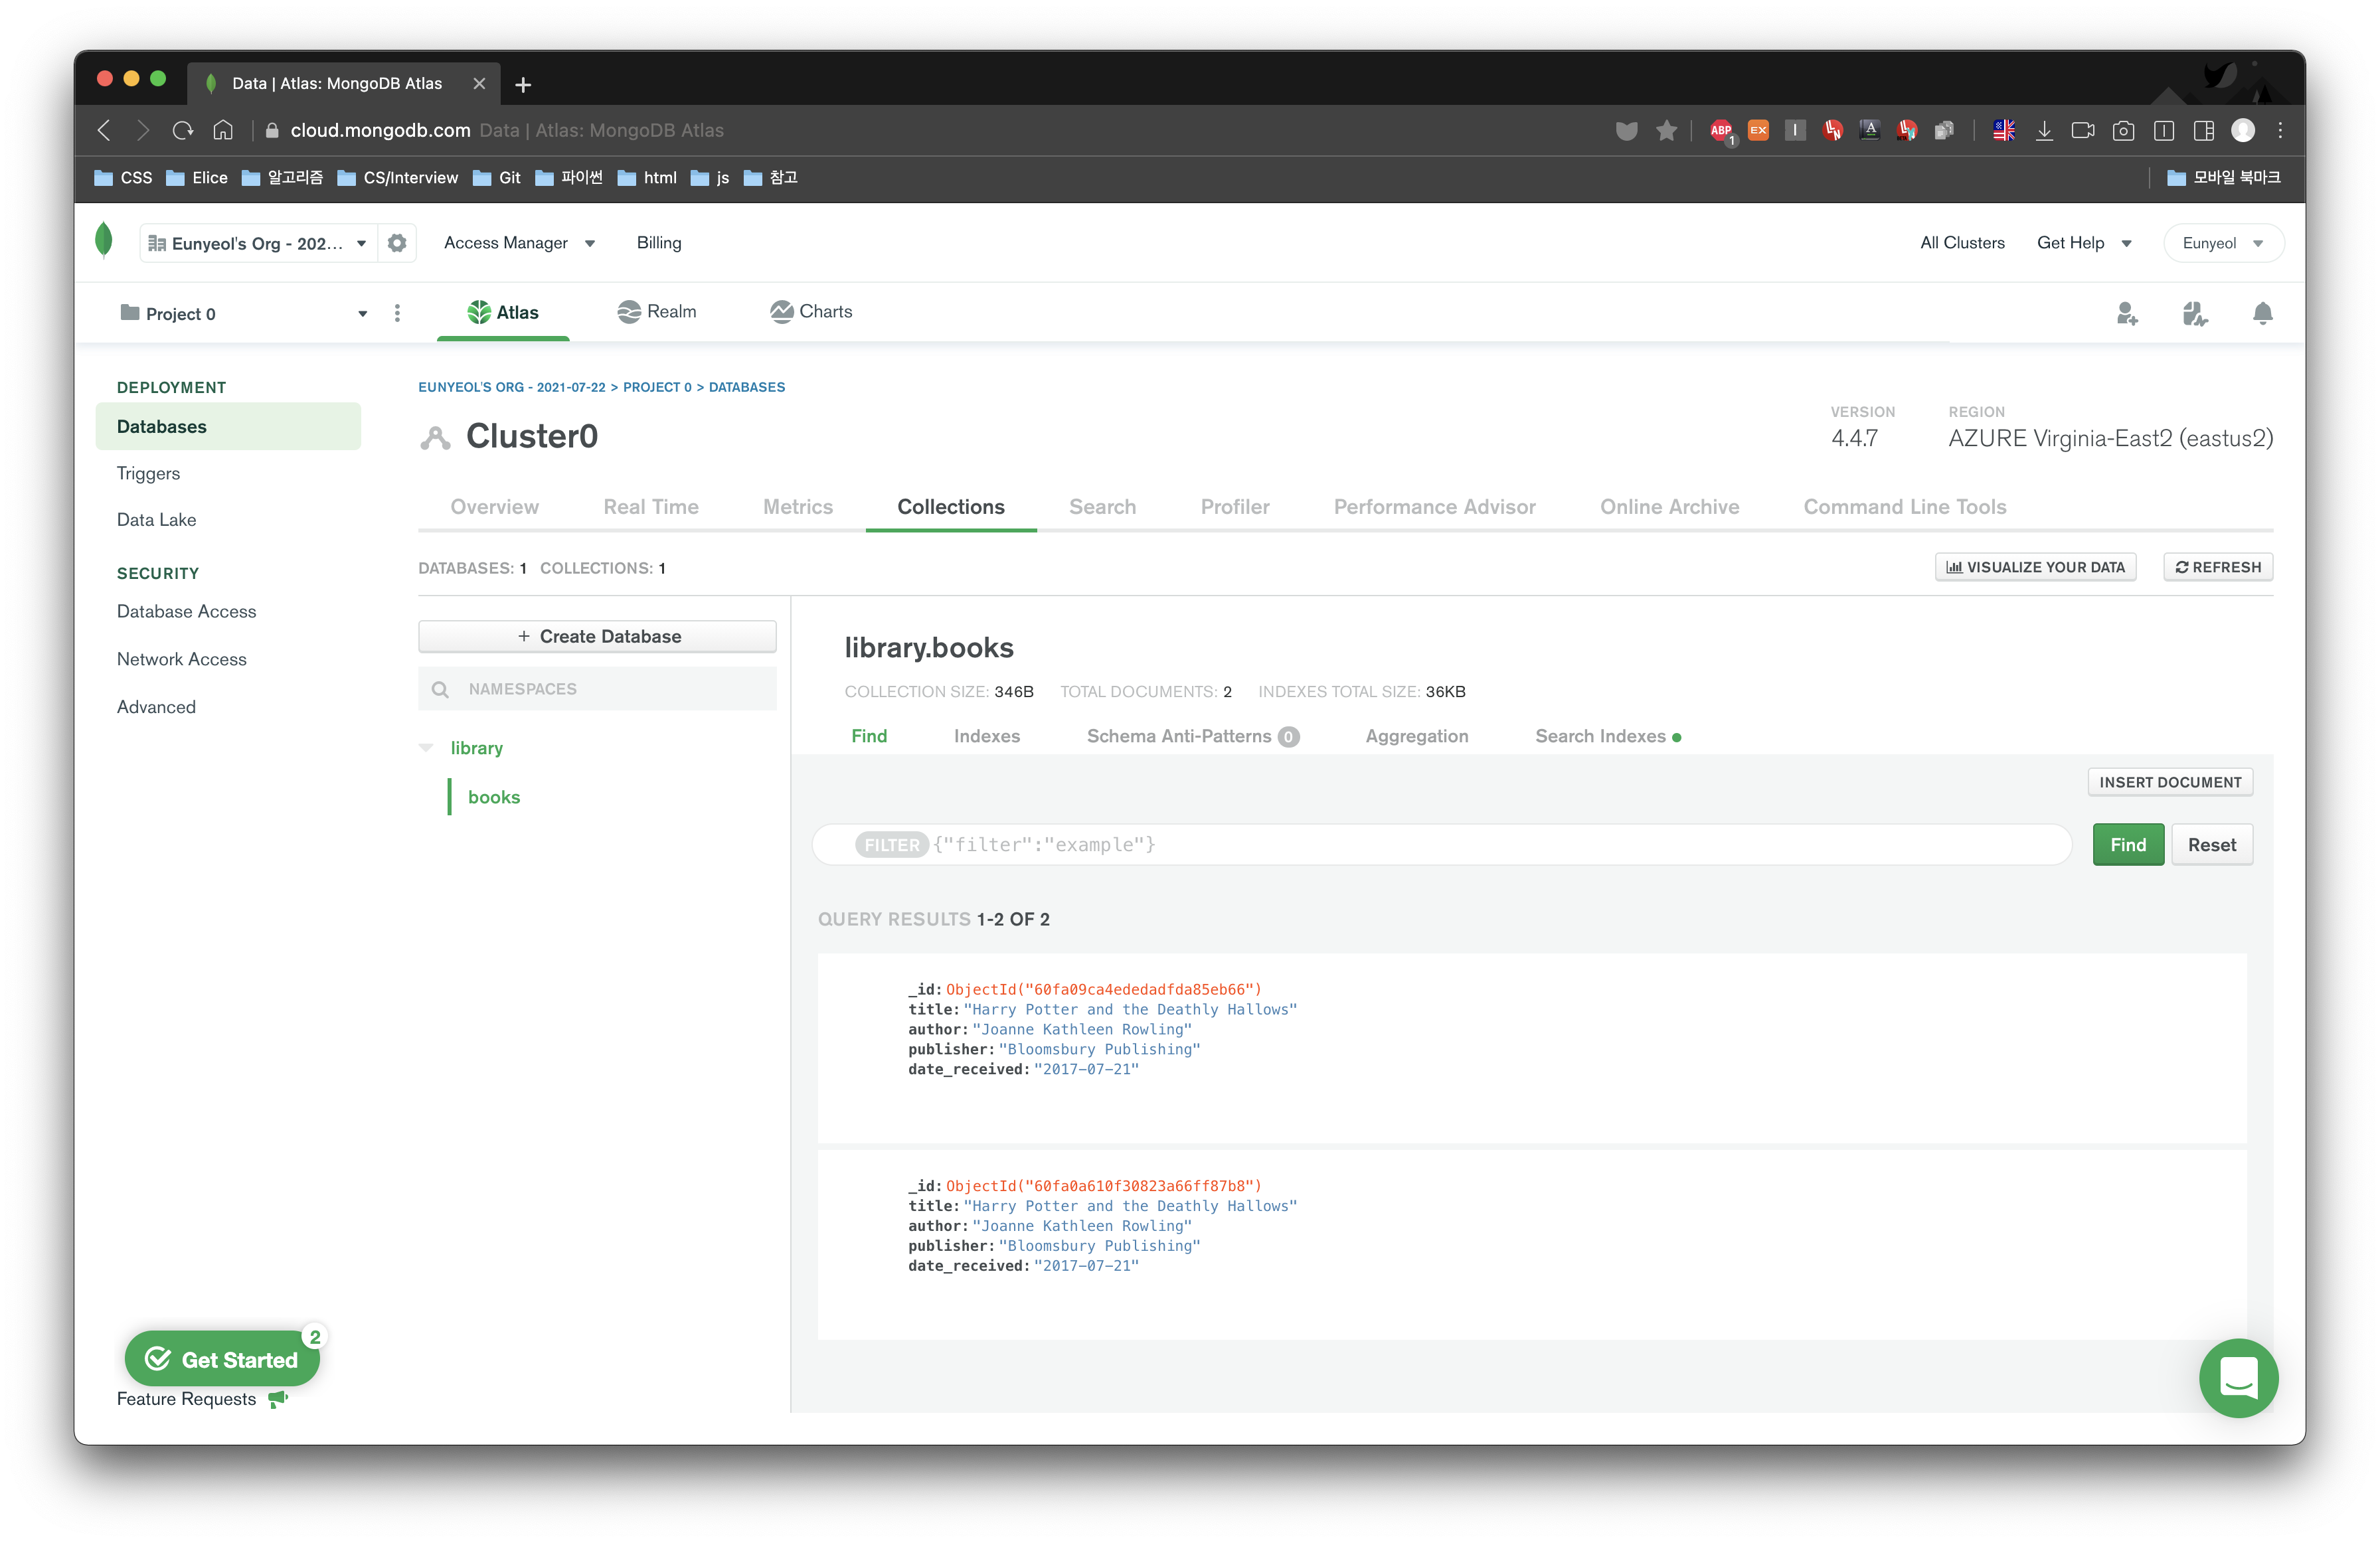The width and height of the screenshot is (2380, 1543).
Task: Click the invite user icon
Action: point(2127,314)
